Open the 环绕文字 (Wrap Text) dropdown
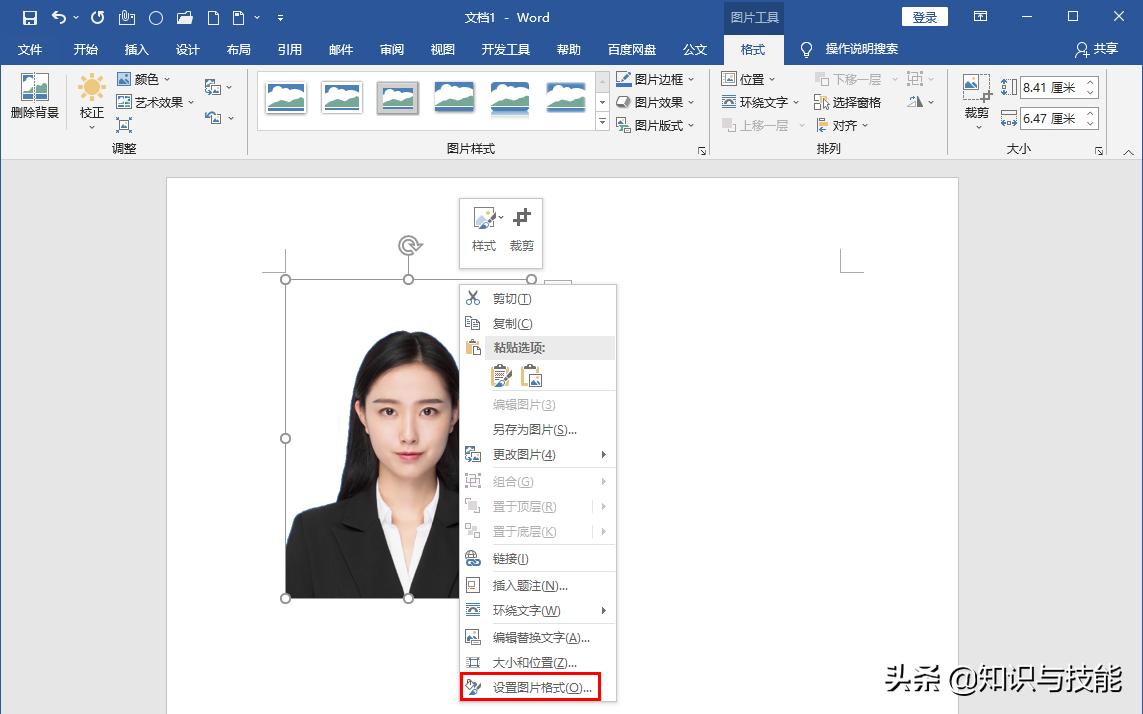Viewport: 1143px width, 714px height. (x=762, y=101)
